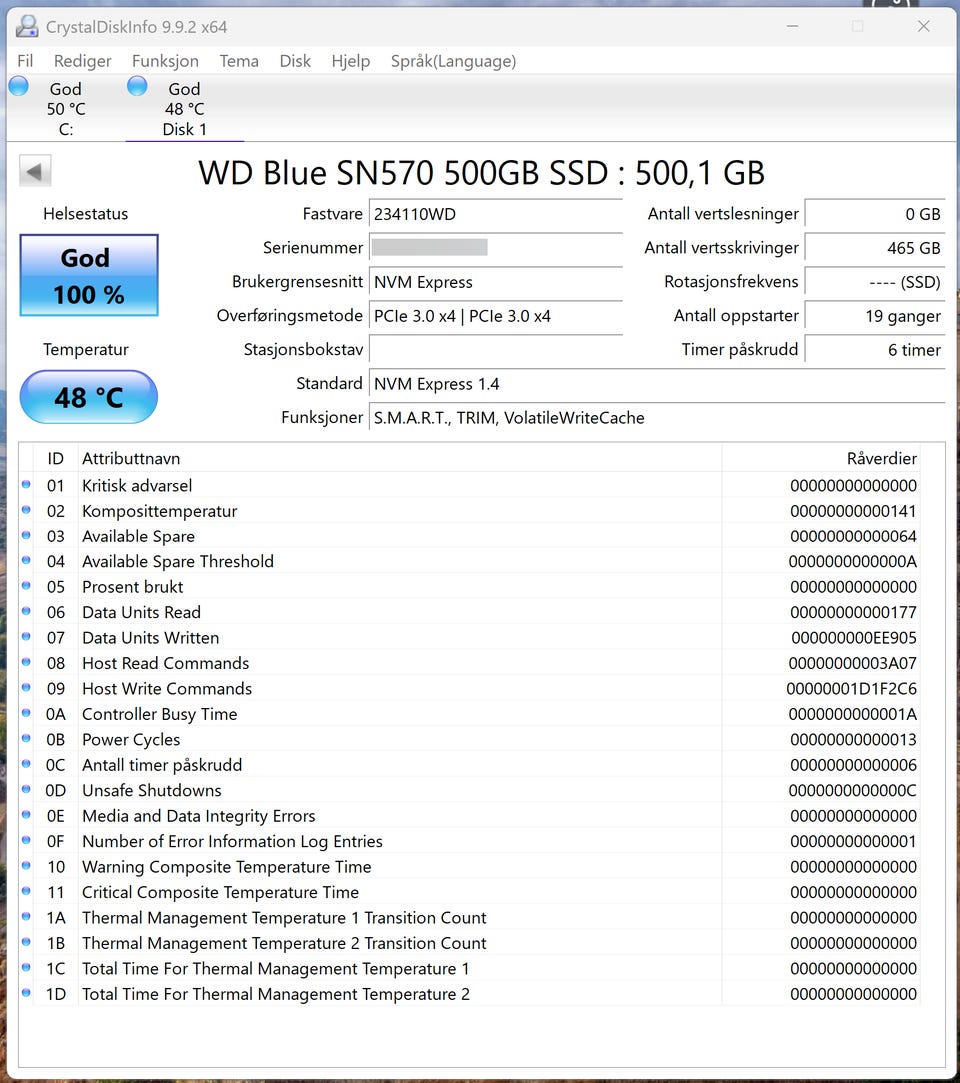Click Timer påskrudd value 6 timer
The height and width of the screenshot is (1083, 960).
click(x=875, y=349)
